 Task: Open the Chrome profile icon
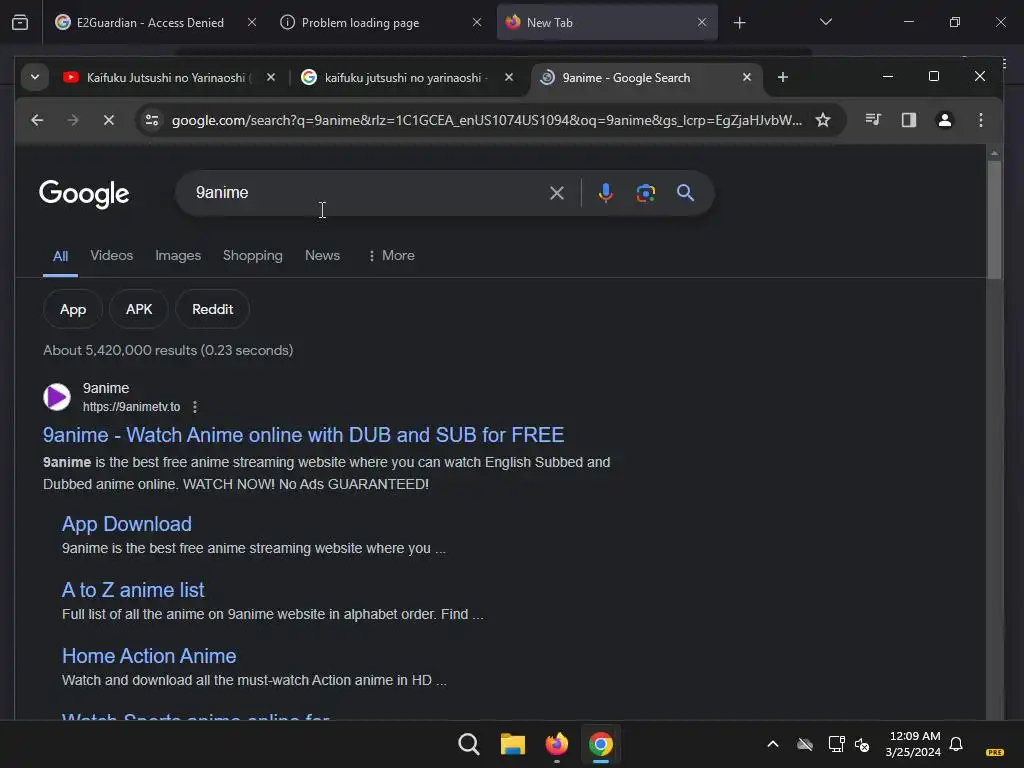click(x=944, y=120)
